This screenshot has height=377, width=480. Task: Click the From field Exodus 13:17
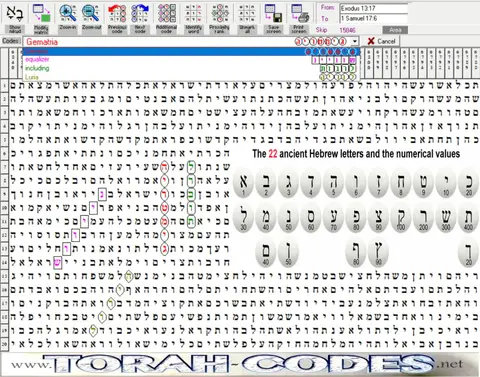tap(374, 8)
